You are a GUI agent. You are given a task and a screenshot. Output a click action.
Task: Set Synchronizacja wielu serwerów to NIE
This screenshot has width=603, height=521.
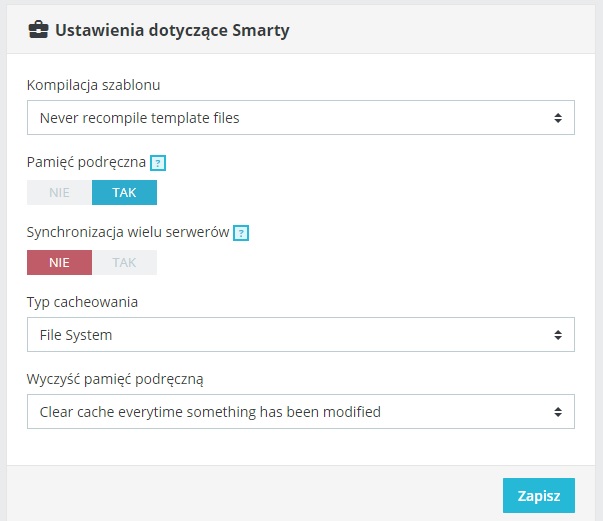click(59, 263)
